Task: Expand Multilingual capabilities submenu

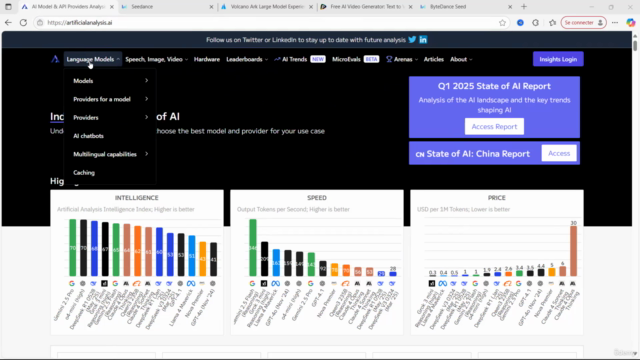Action: [110, 154]
